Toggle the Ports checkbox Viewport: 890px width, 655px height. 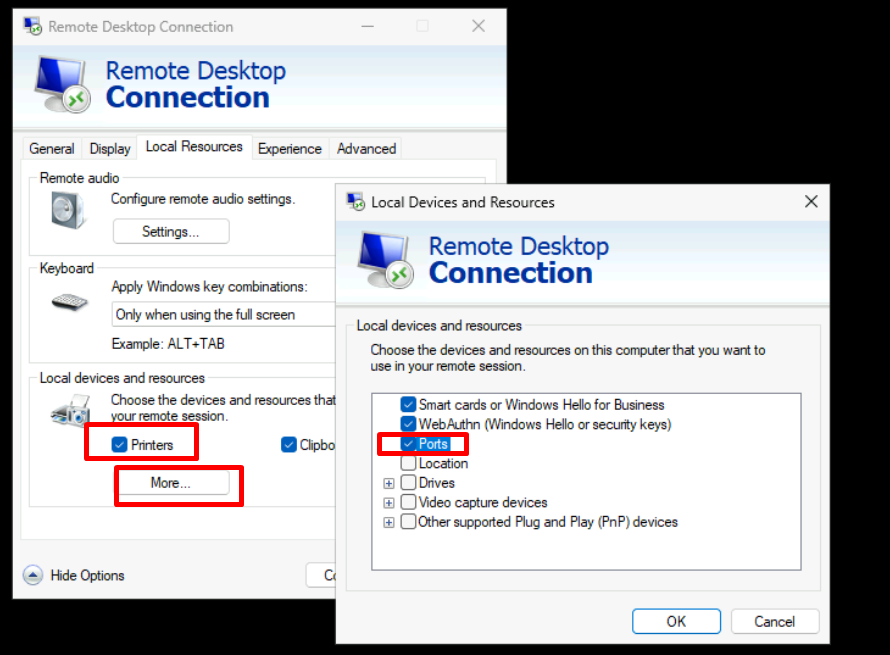tap(408, 444)
